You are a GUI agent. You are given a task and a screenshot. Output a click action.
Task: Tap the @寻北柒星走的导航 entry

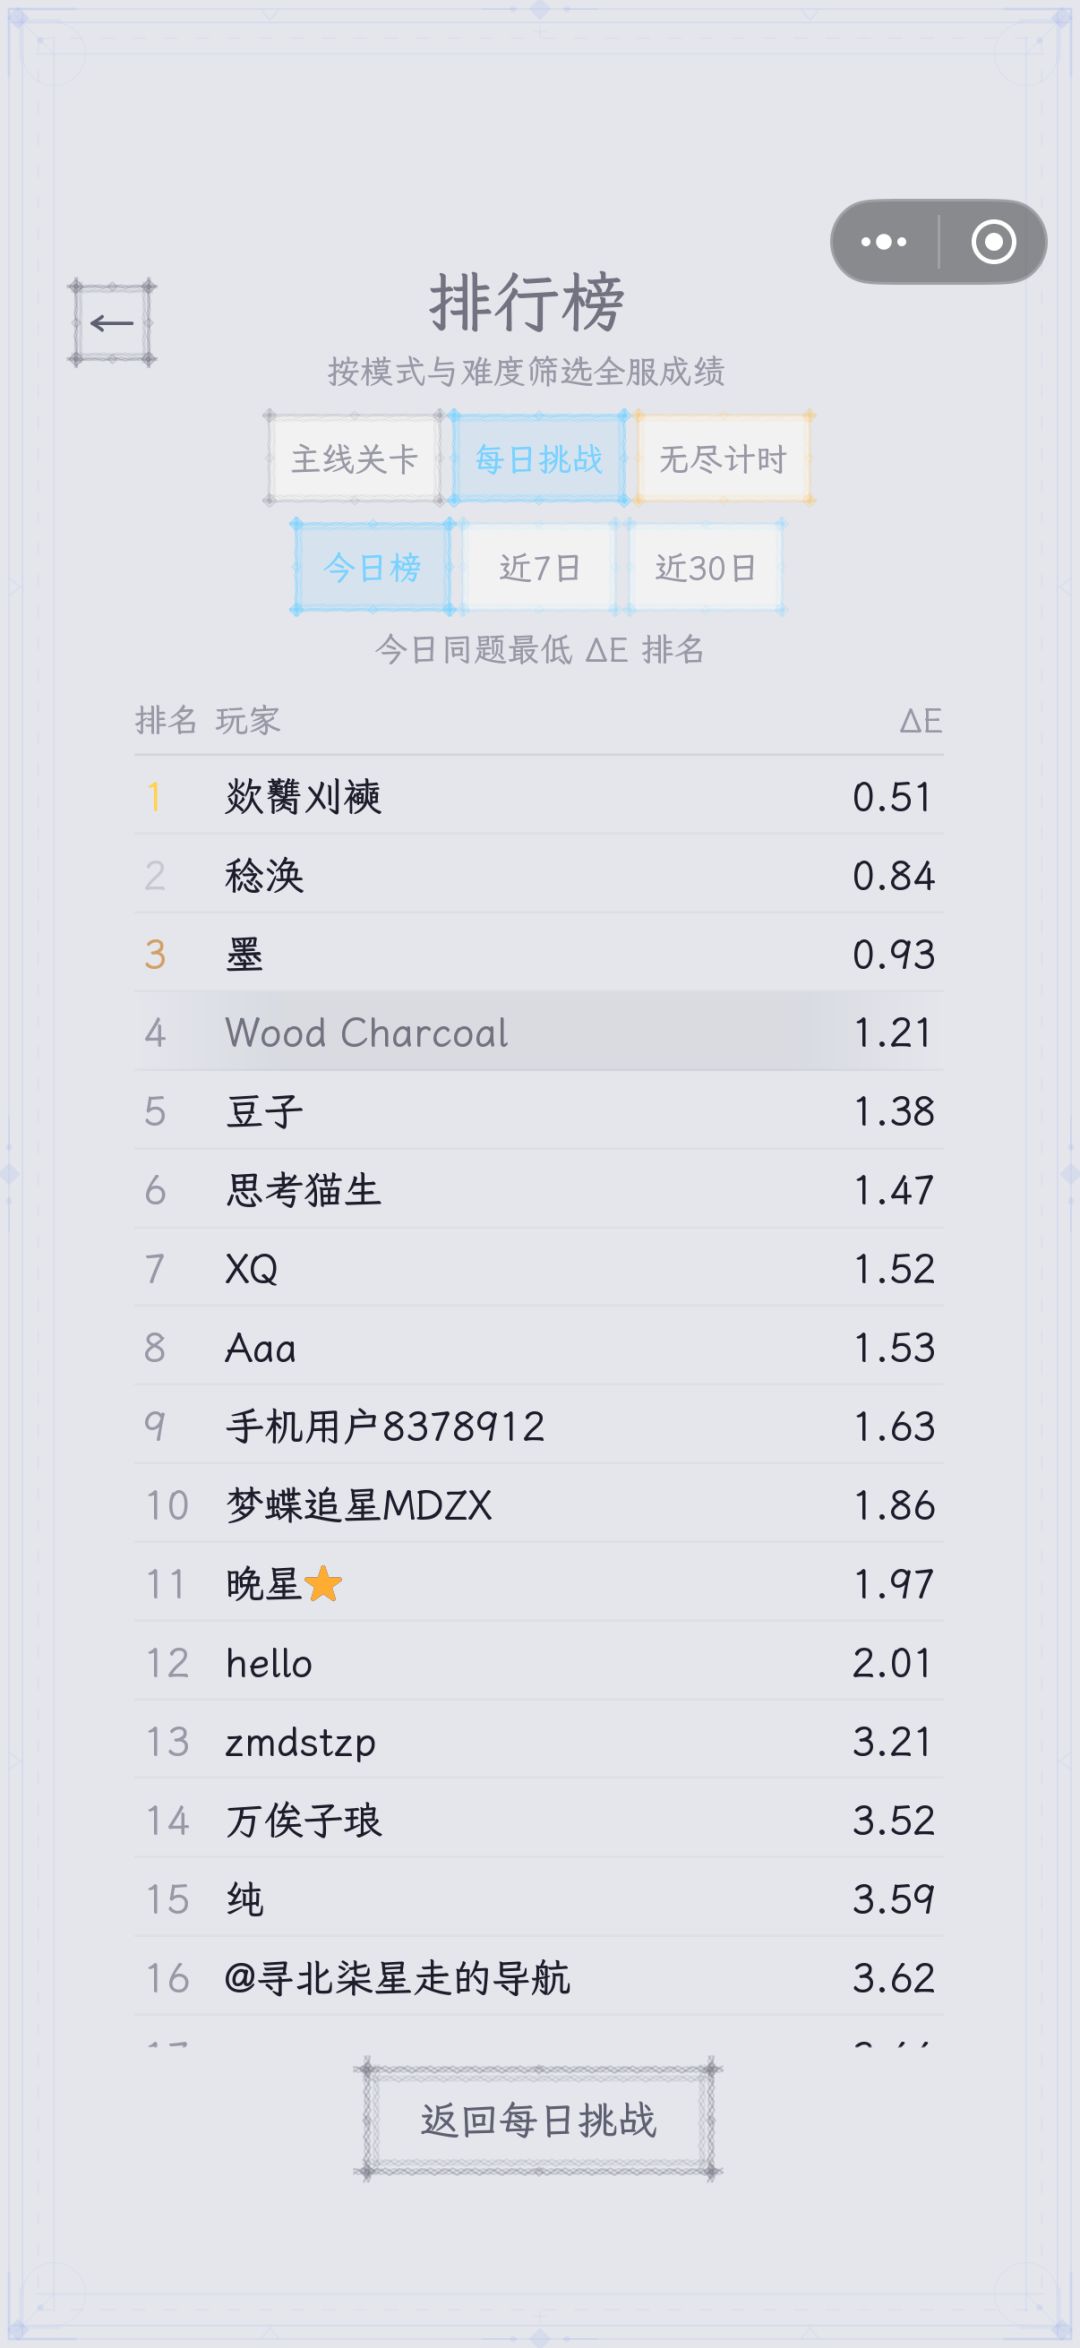pos(539,1978)
